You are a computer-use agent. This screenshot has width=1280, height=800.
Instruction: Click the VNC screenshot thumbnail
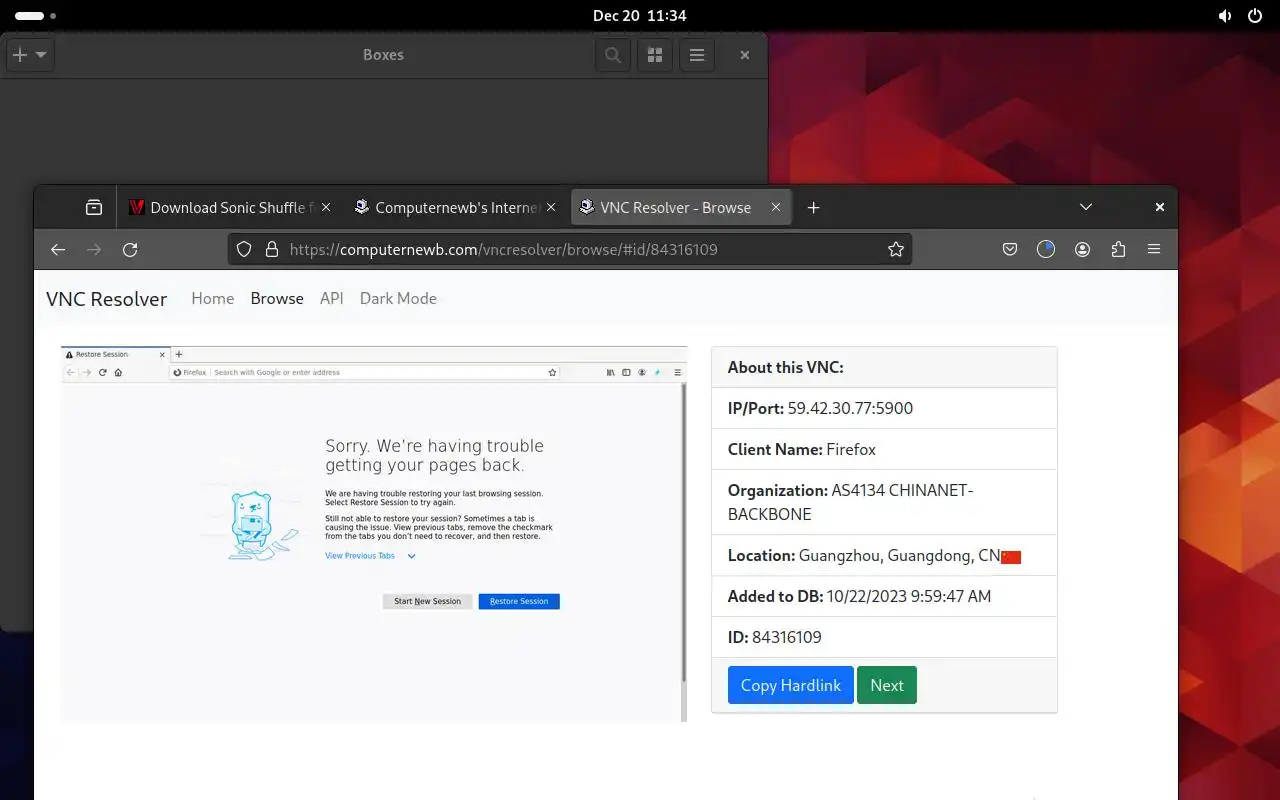[374, 534]
